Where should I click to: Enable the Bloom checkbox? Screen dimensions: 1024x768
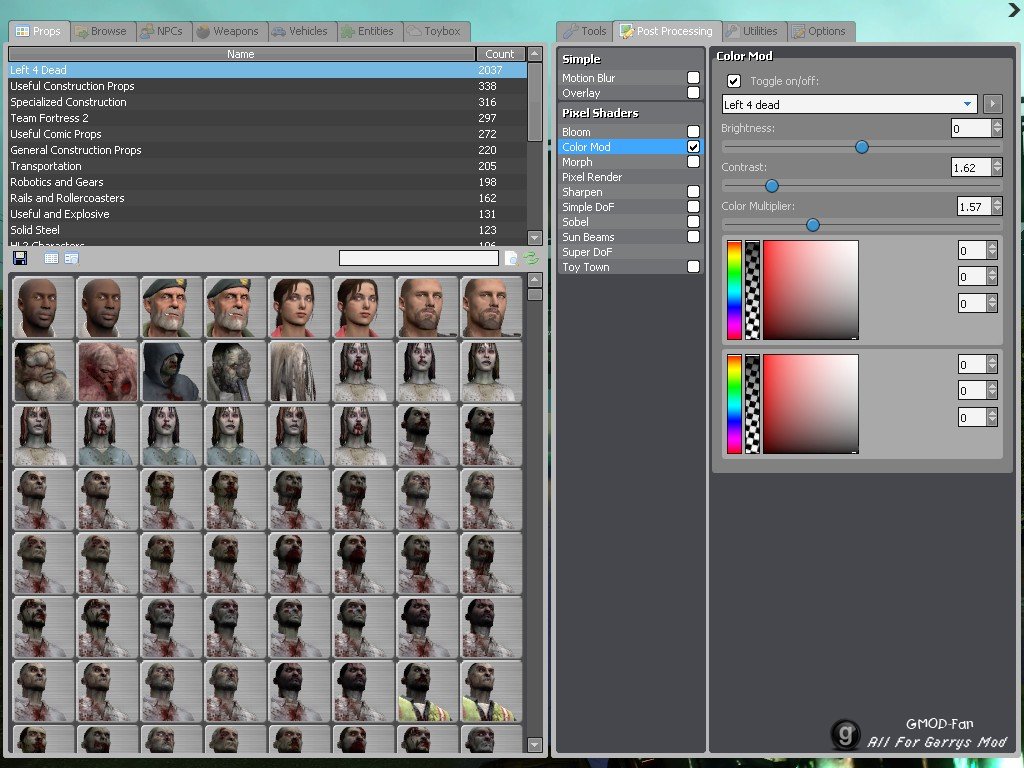[x=694, y=132]
